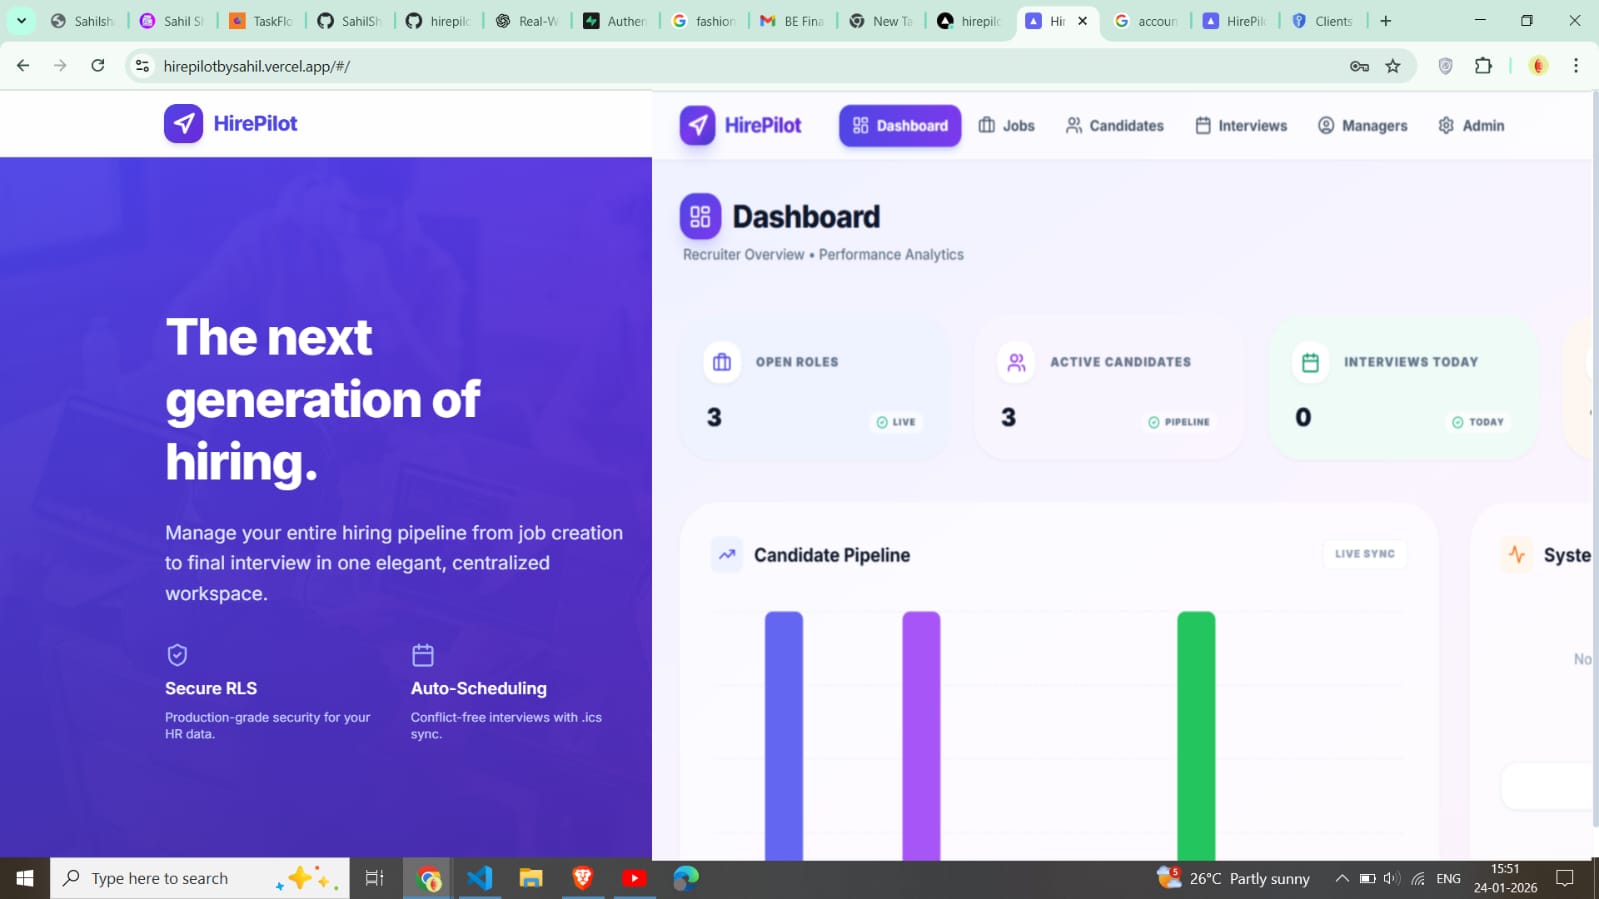
Task: Click the Secure RLS shield icon
Action: [x=177, y=655]
